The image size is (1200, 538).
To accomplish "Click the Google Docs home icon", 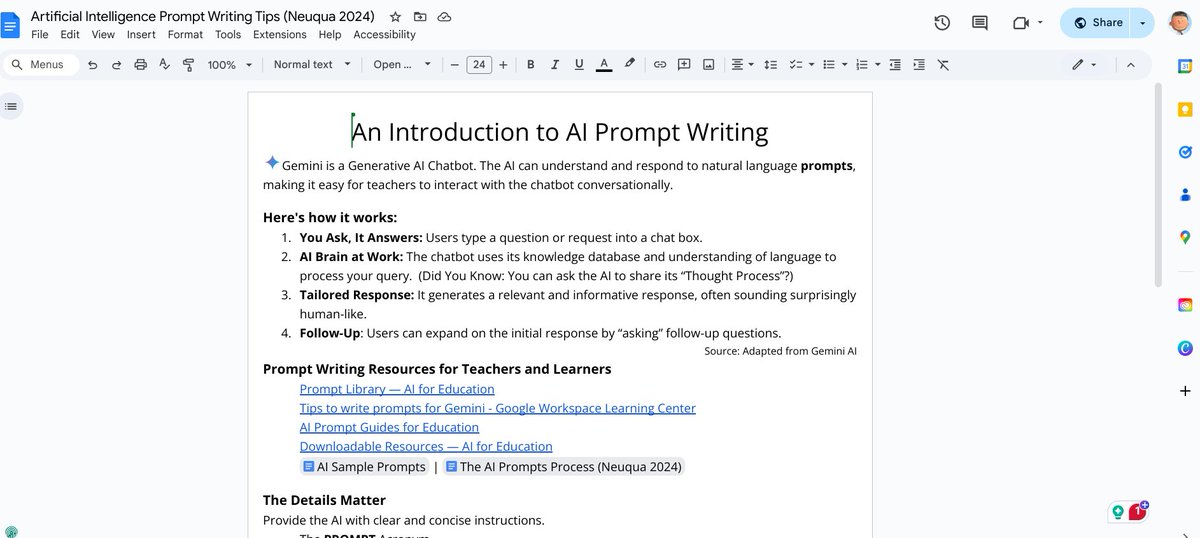I will (11, 23).
